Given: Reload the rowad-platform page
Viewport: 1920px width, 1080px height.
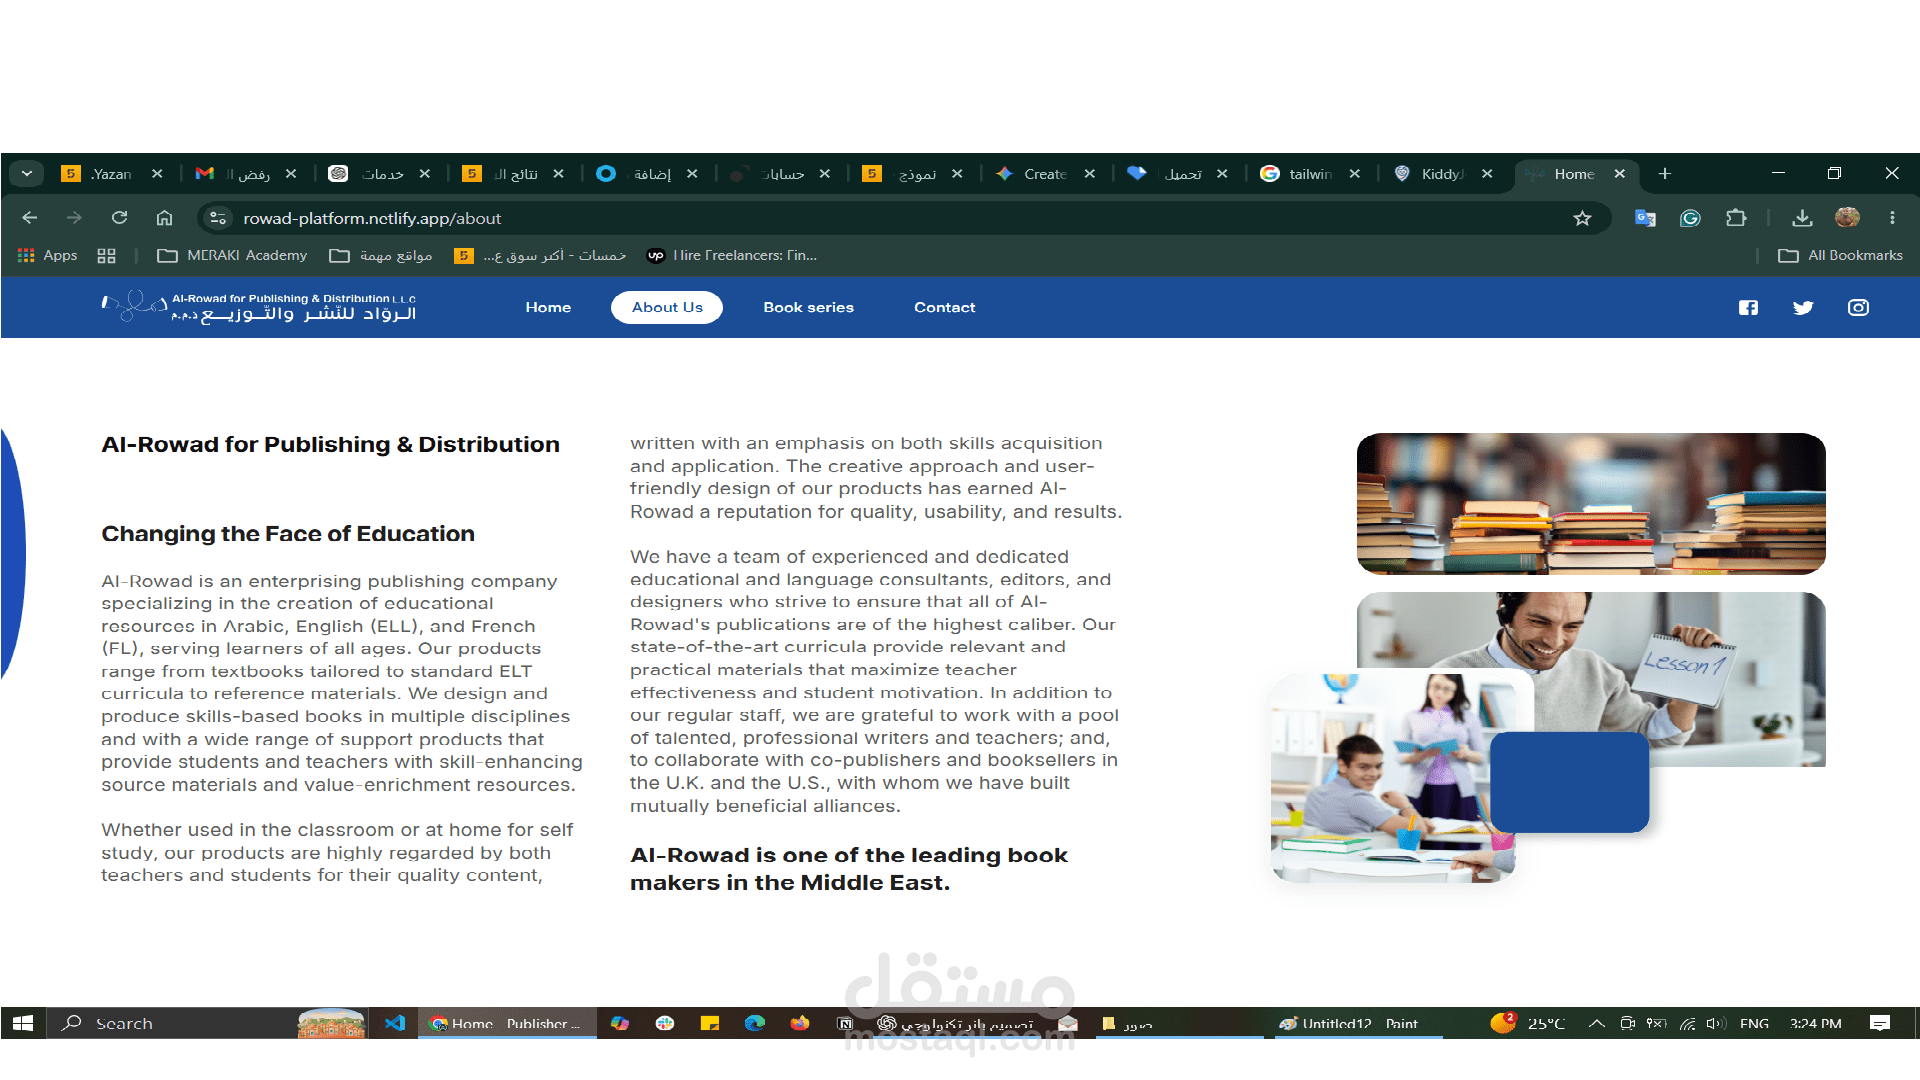Looking at the screenshot, I should point(119,218).
